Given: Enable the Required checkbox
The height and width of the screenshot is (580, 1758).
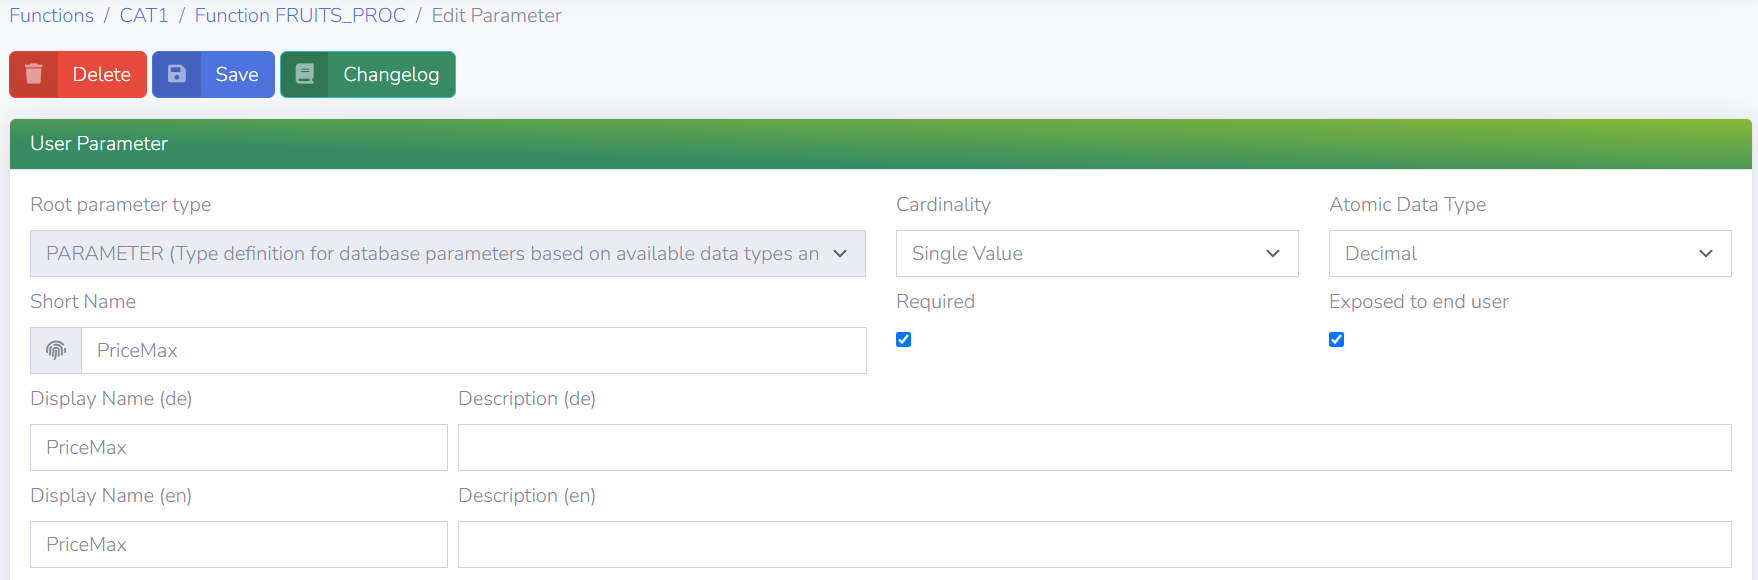Looking at the screenshot, I should 903,340.
